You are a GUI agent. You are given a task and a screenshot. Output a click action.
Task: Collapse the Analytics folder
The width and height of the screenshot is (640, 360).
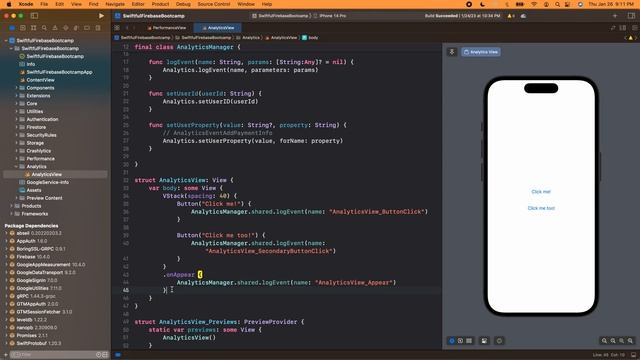pos(17,167)
